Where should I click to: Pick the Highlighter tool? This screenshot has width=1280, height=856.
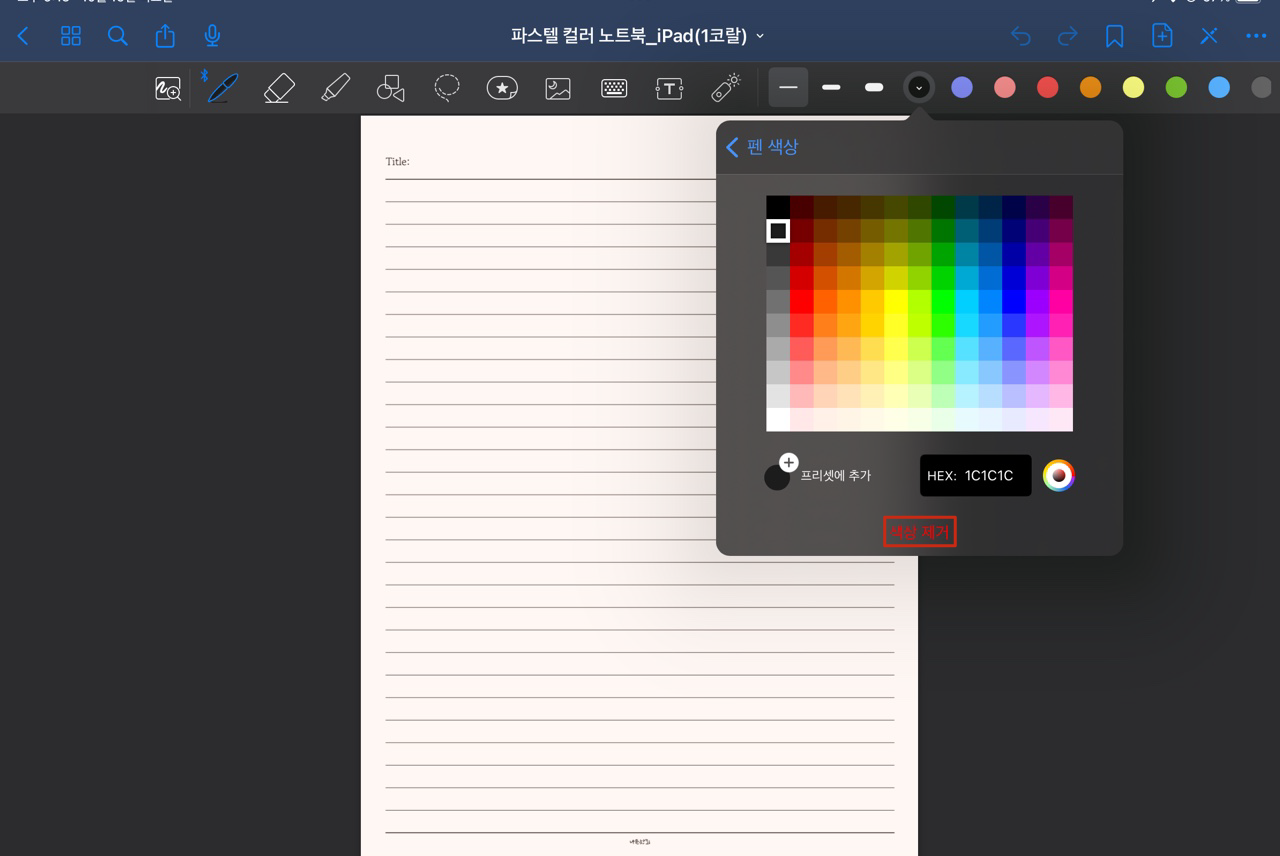click(334, 88)
